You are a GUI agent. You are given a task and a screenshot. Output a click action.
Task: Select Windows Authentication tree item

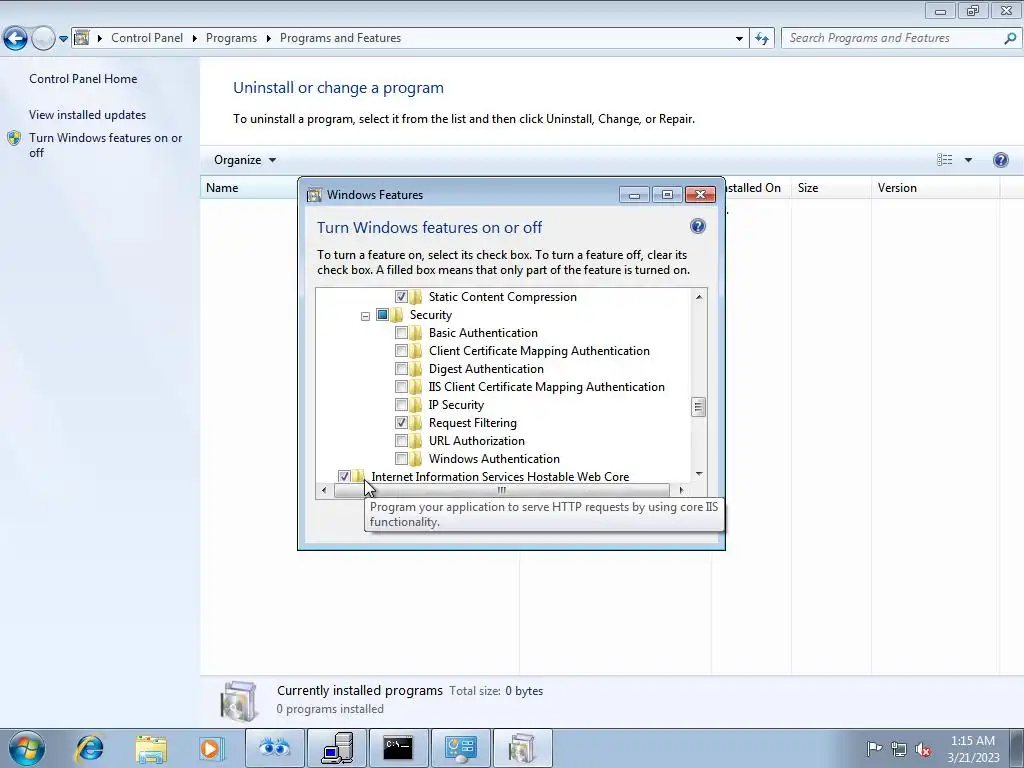tap(494, 458)
